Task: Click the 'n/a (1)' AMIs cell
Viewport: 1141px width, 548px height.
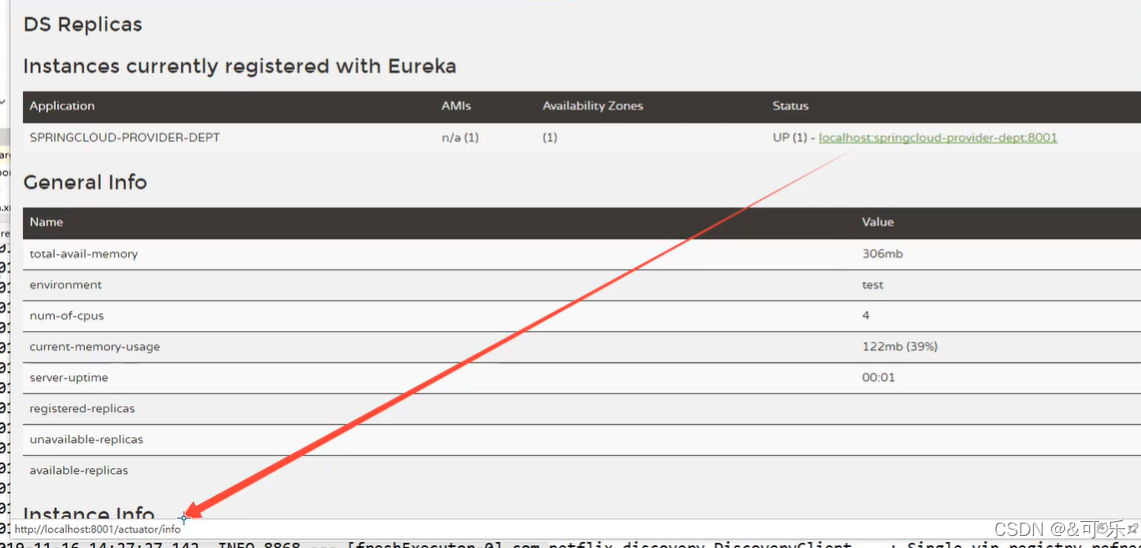Action: [460, 137]
